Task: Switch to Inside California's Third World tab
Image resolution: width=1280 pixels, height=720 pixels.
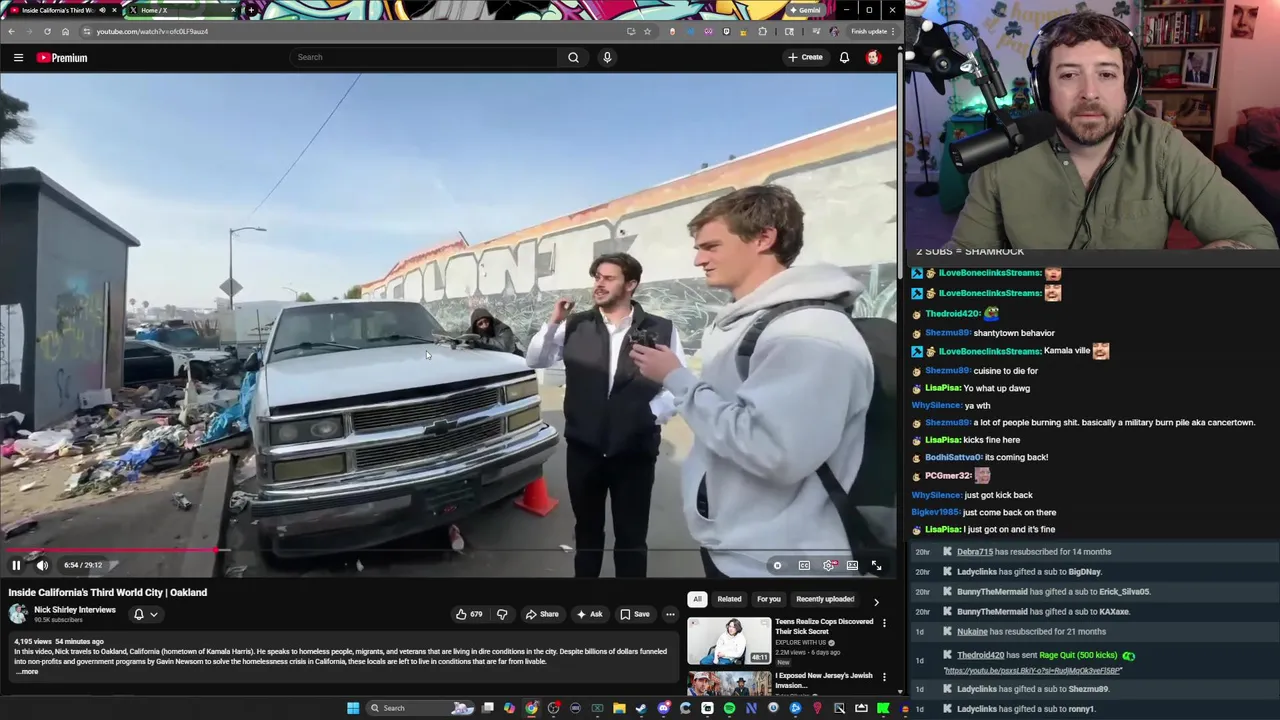Action: tap(60, 10)
